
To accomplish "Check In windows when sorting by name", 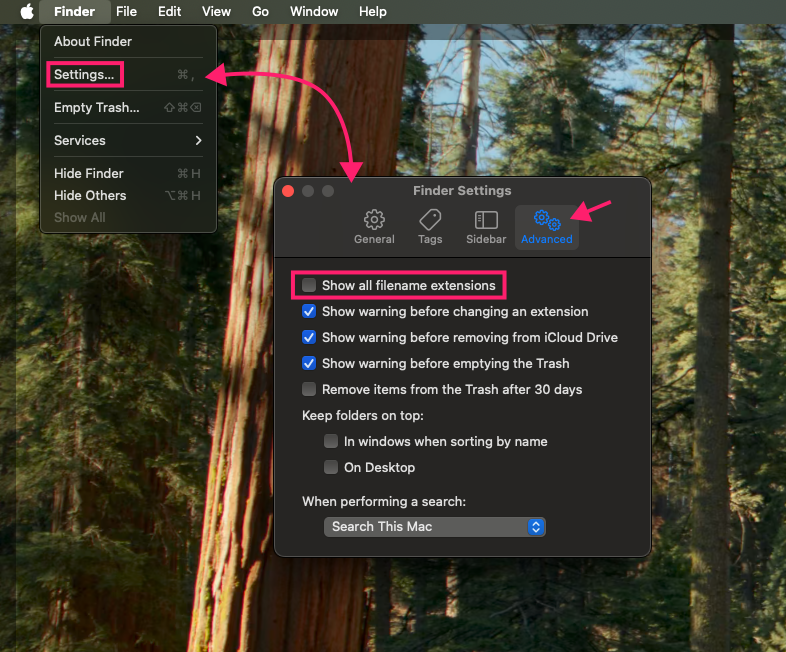I will pyautogui.click(x=331, y=442).
